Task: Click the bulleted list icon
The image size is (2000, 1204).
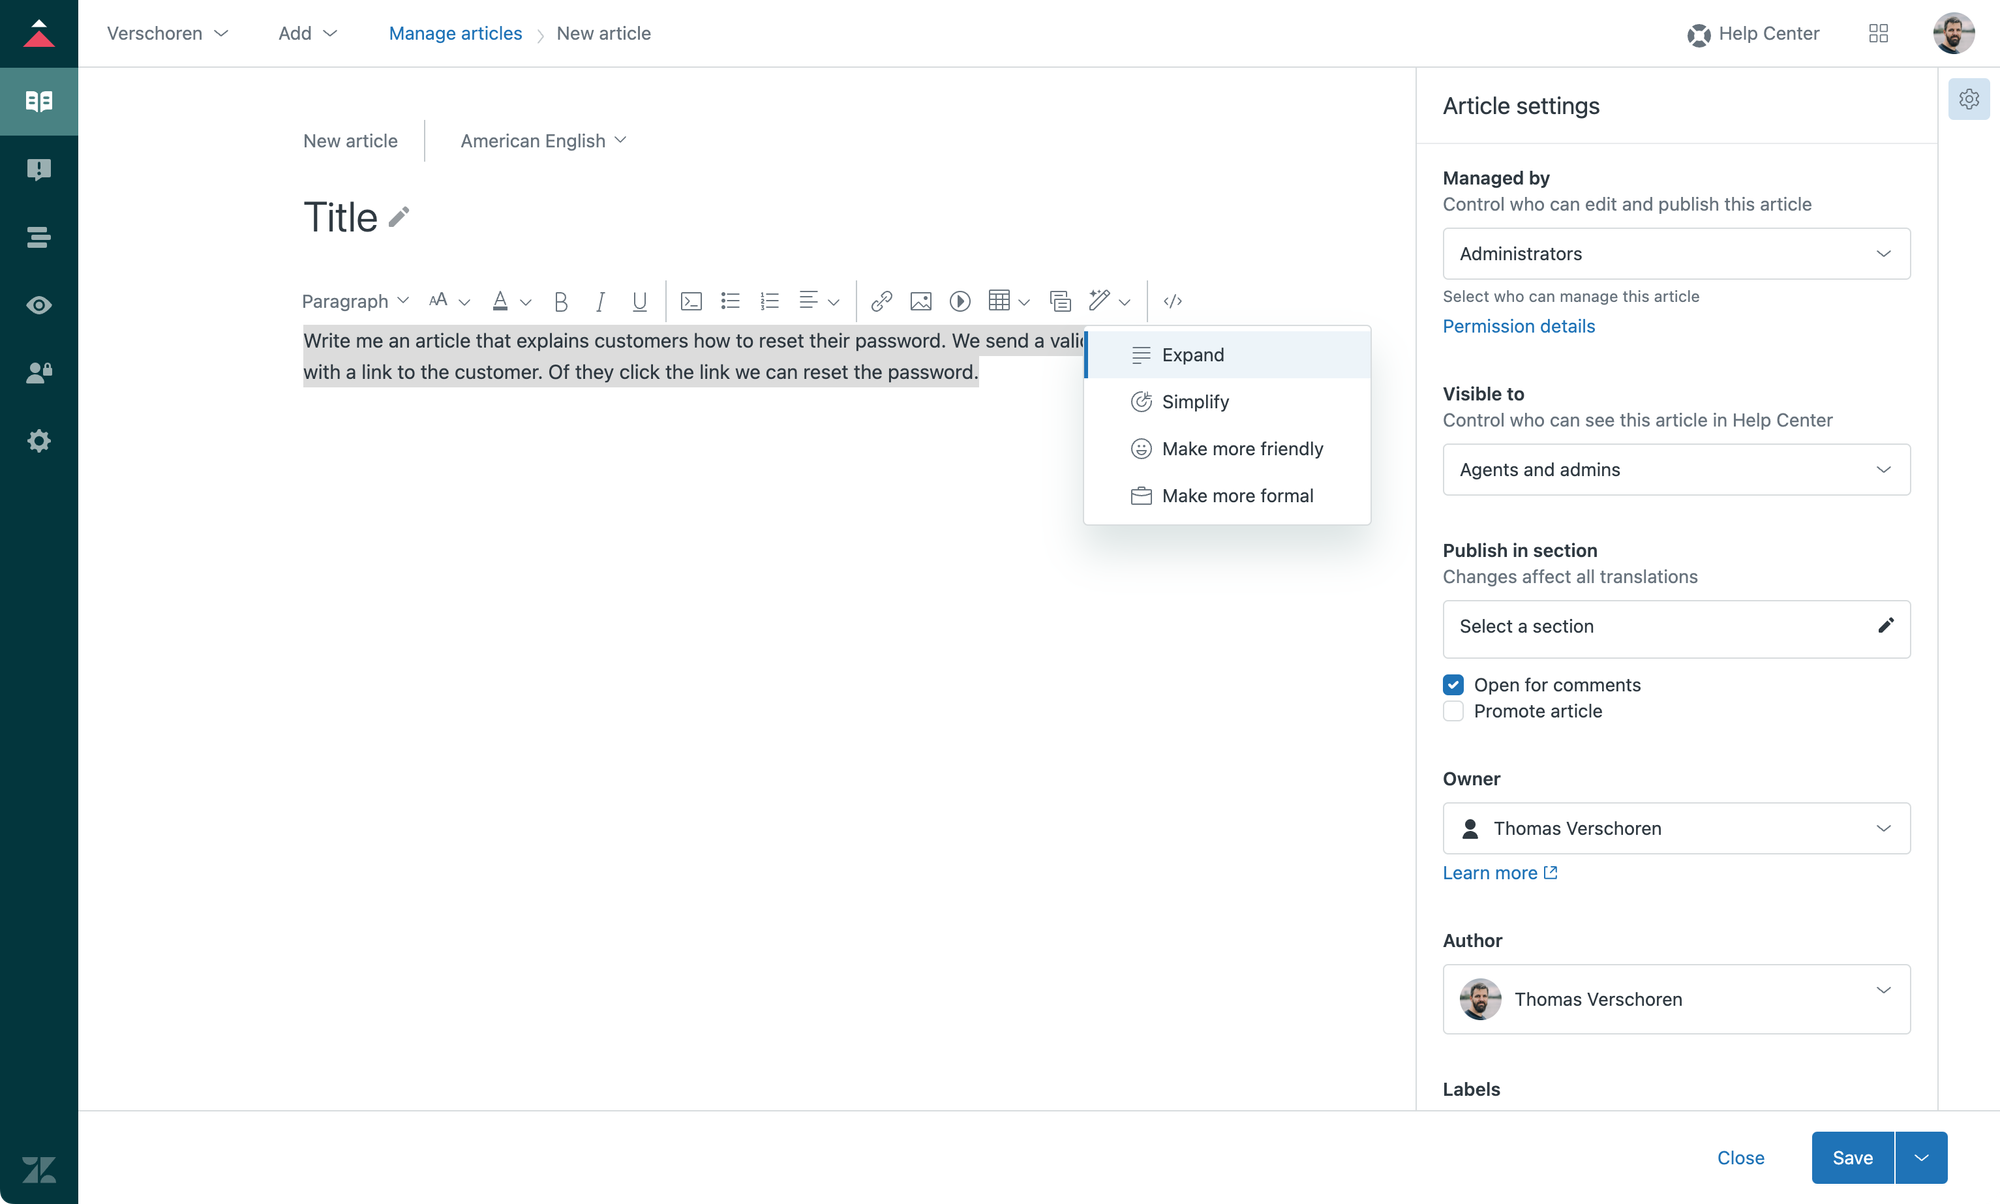Action: click(730, 301)
